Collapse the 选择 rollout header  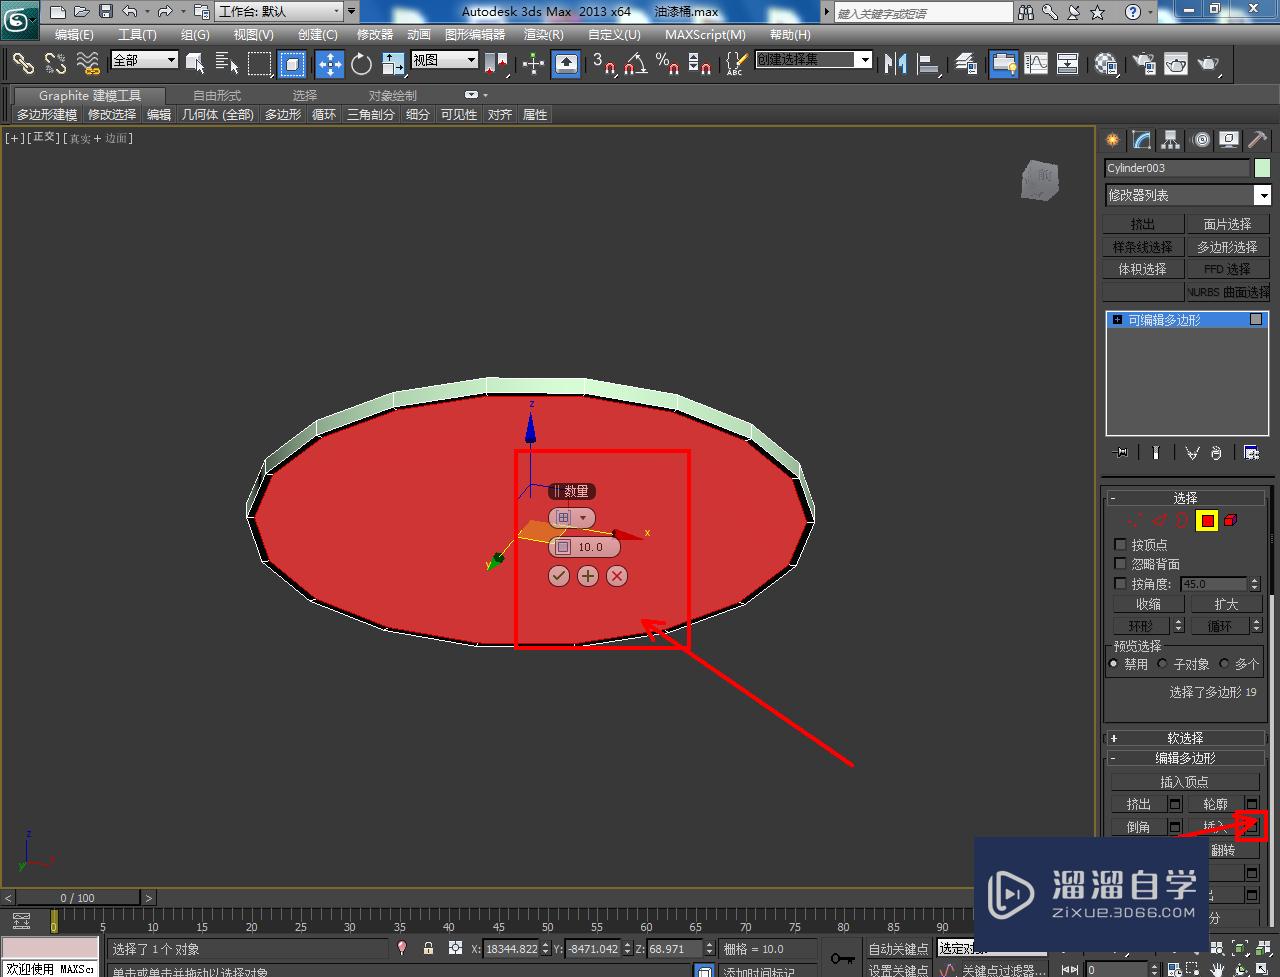pyautogui.click(x=1185, y=498)
